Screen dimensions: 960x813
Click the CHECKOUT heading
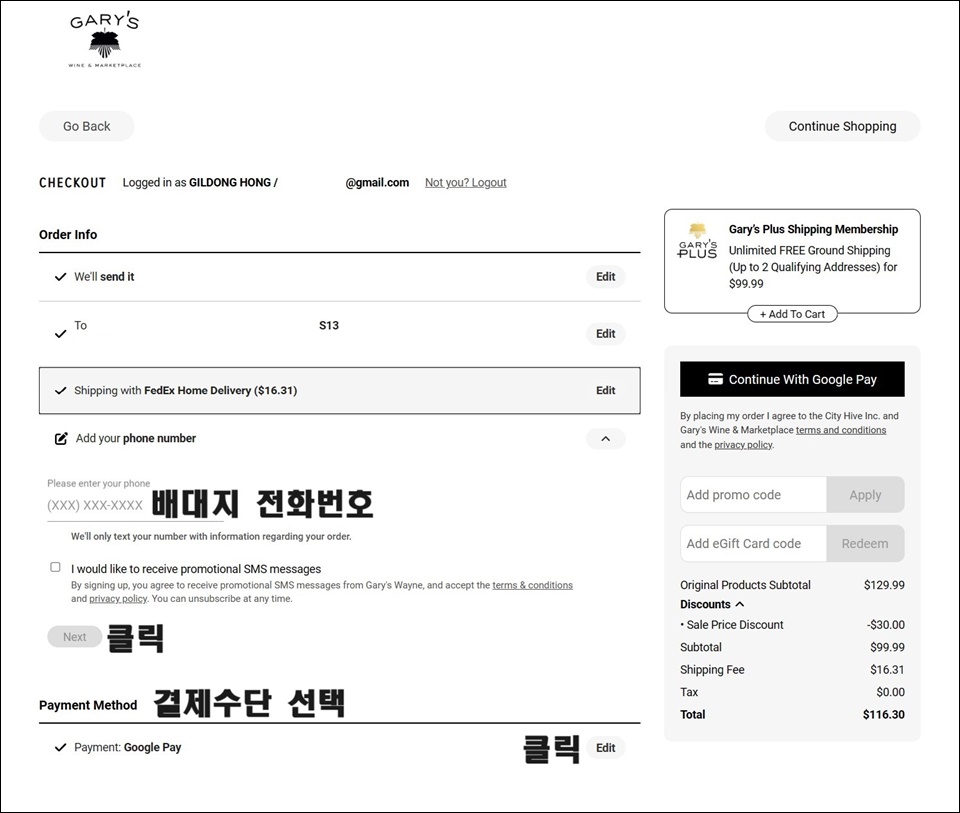(x=72, y=182)
